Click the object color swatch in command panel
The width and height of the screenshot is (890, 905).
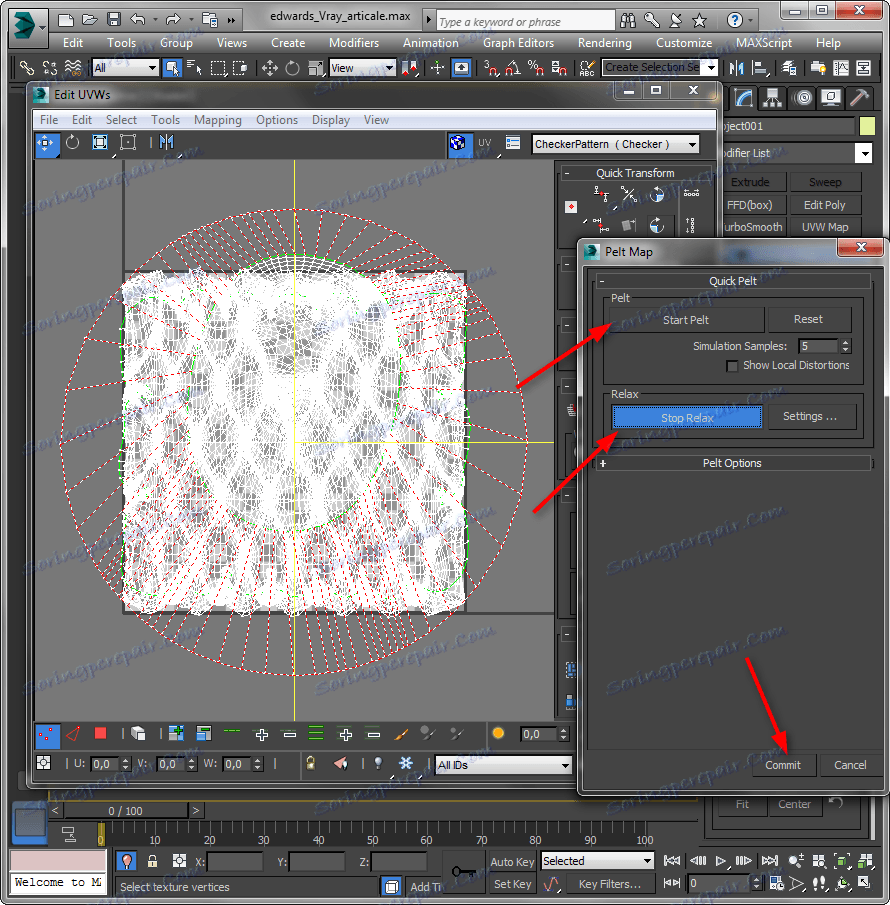[866, 126]
